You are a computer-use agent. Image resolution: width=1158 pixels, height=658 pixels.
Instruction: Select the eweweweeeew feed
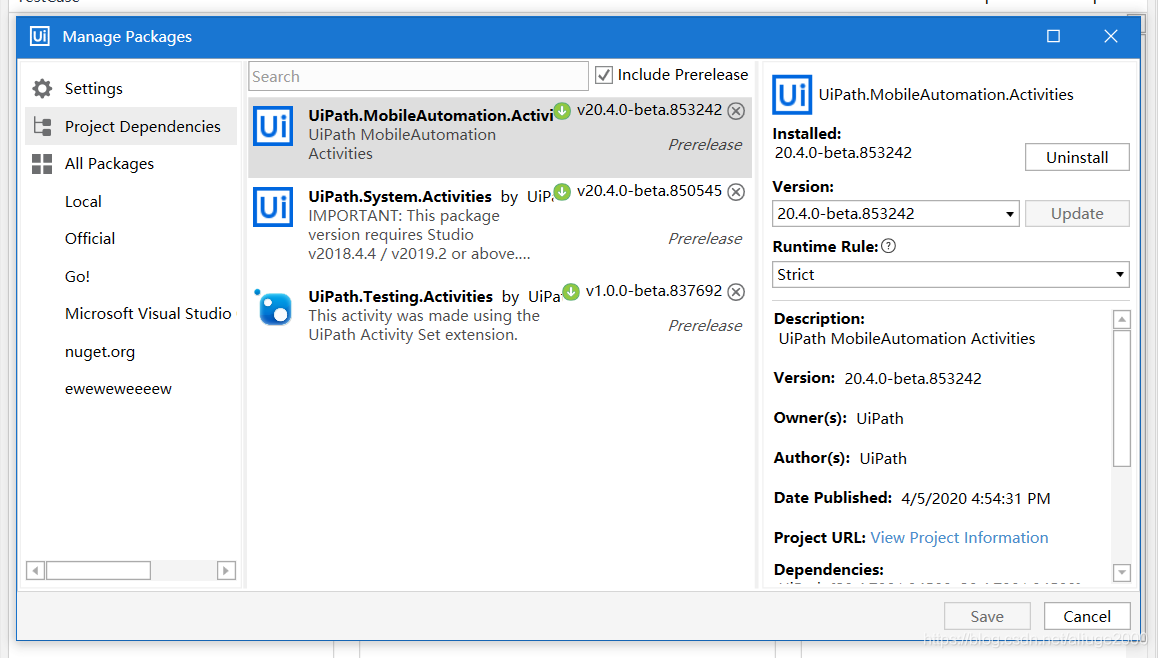click(118, 388)
